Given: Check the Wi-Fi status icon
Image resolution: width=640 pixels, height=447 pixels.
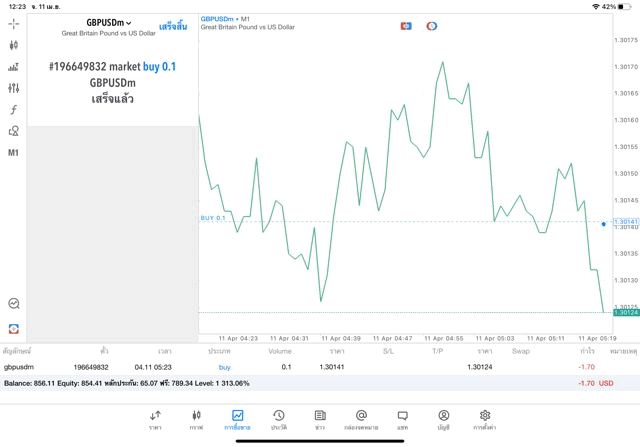Looking at the screenshot, I should tap(596, 7).
